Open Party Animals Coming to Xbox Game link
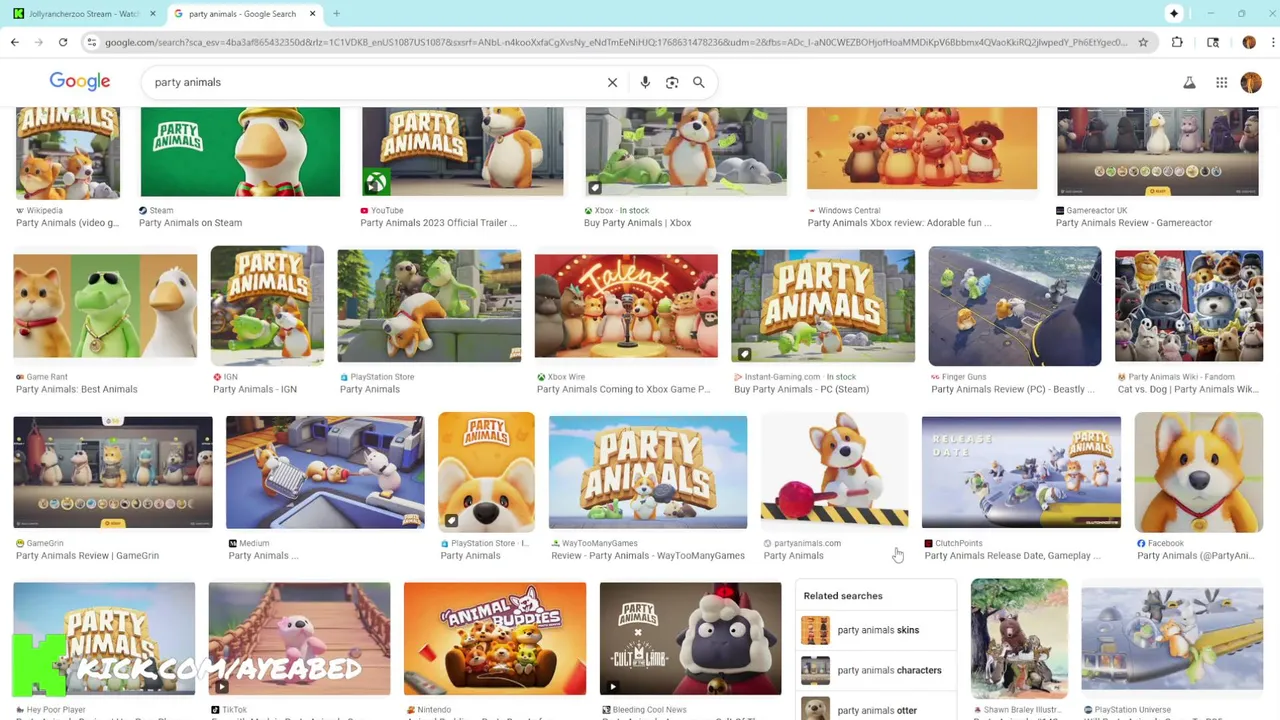The height and width of the screenshot is (720, 1280). tap(623, 389)
